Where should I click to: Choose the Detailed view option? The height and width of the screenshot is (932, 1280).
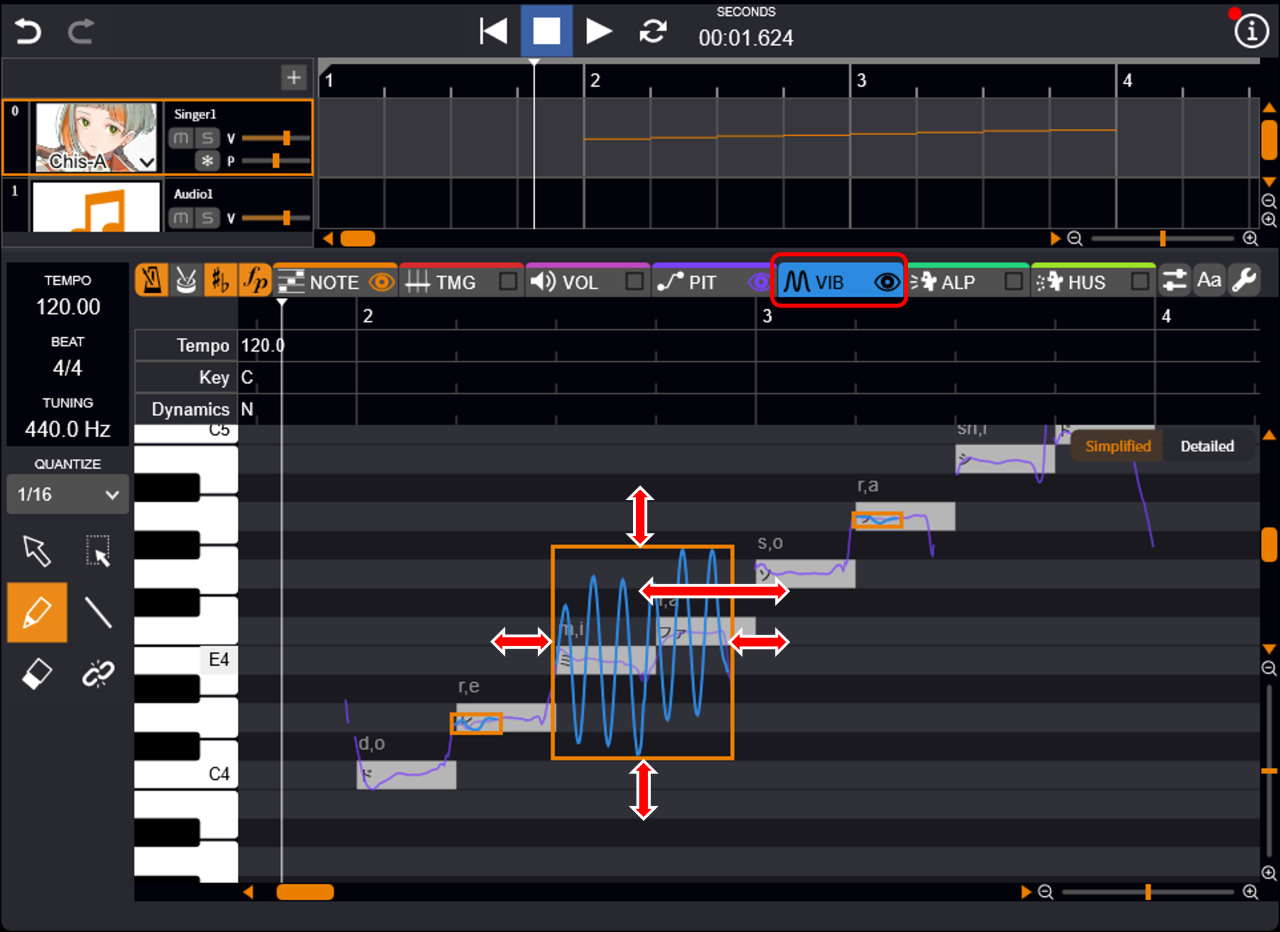point(1207,446)
